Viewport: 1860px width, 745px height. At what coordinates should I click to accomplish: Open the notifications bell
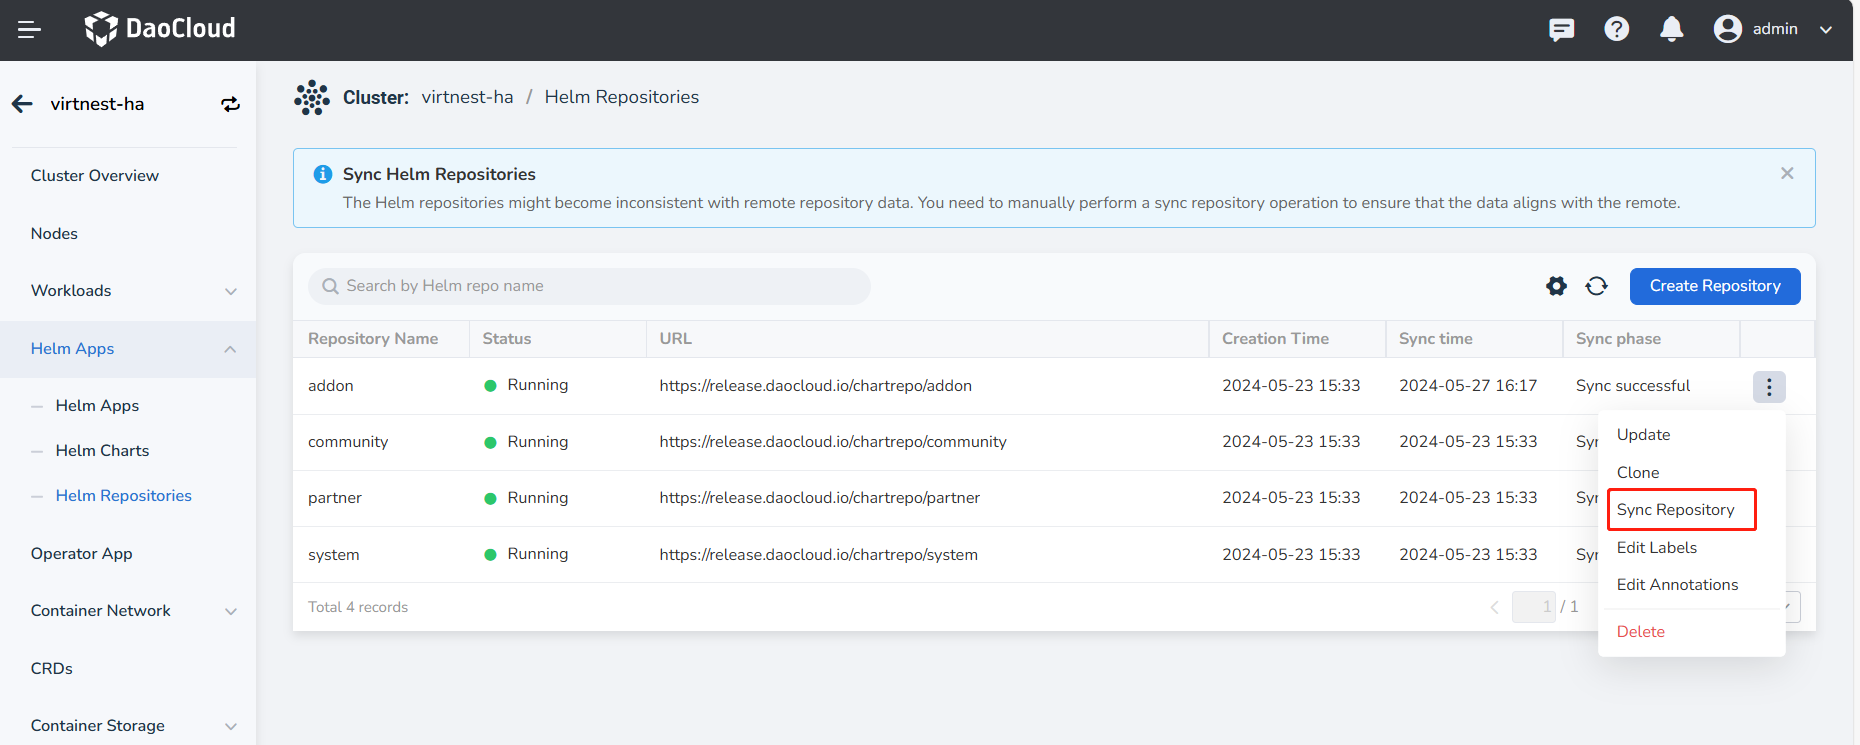(x=1671, y=30)
